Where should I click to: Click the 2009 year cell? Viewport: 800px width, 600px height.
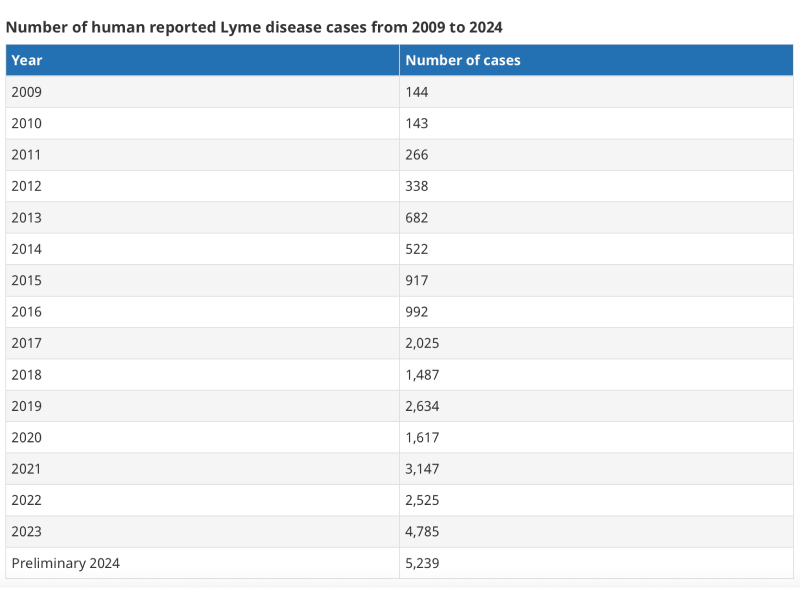coord(27,92)
